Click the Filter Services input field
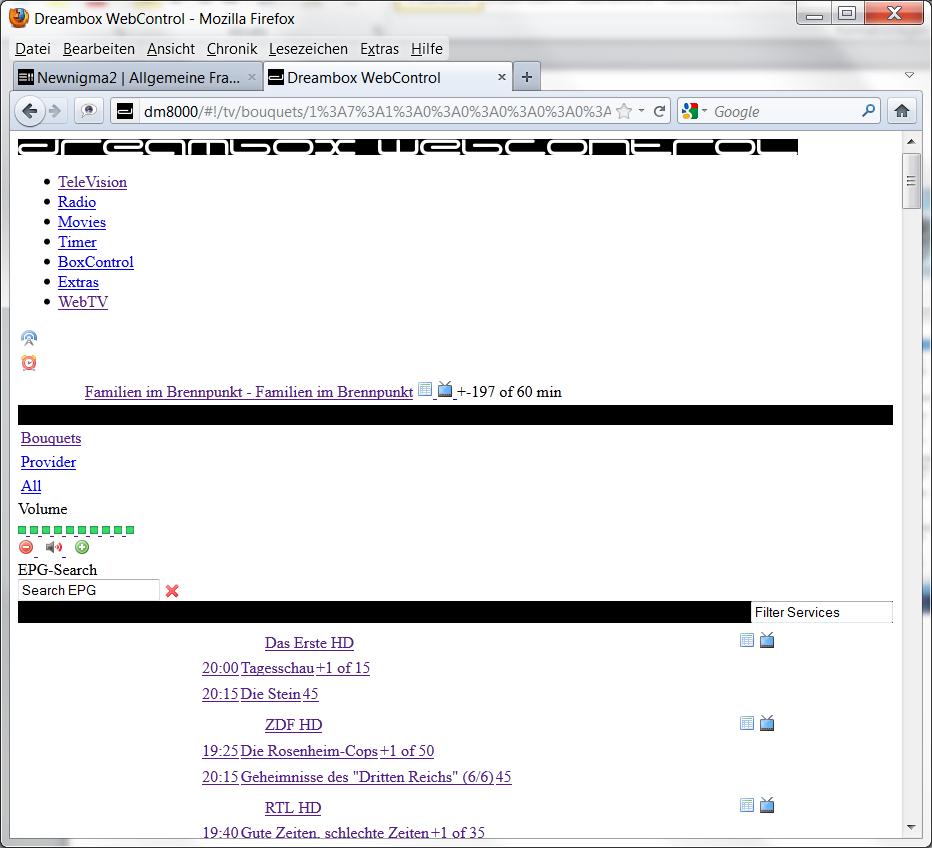Image resolution: width=932 pixels, height=848 pixels. [821, 612]
